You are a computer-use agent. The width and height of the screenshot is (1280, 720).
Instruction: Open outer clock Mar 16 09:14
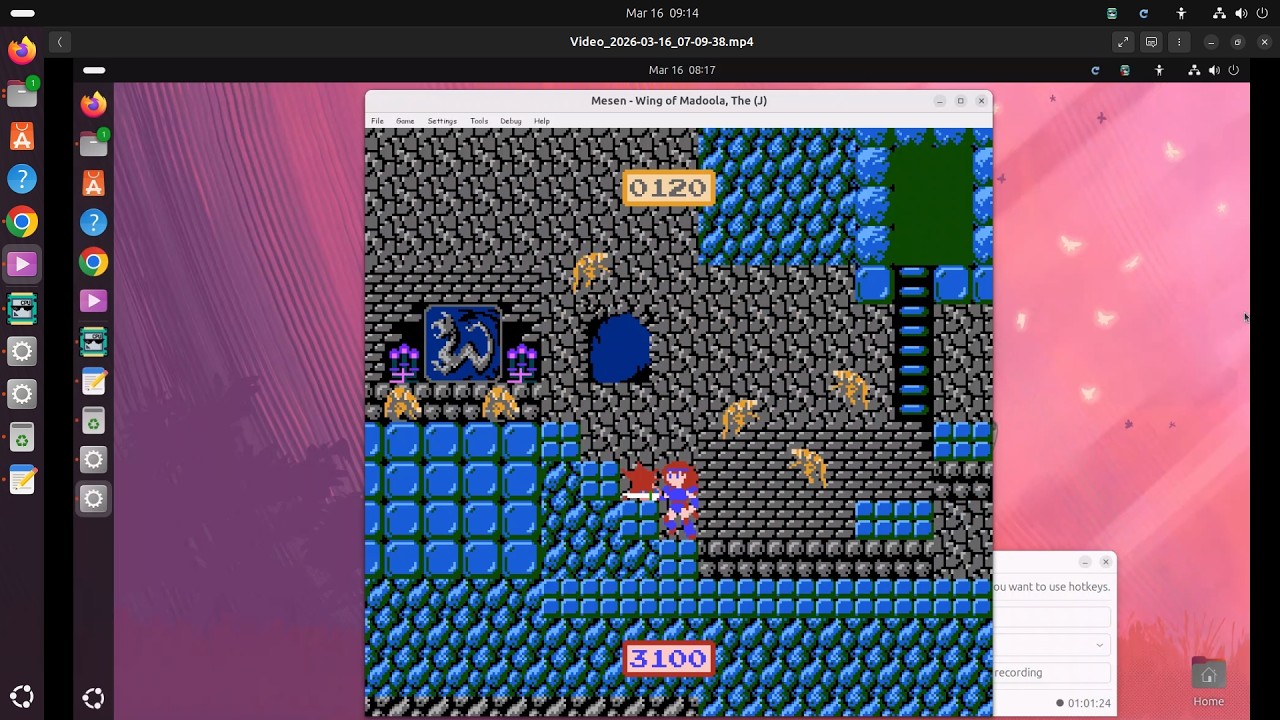pos(662,13)
